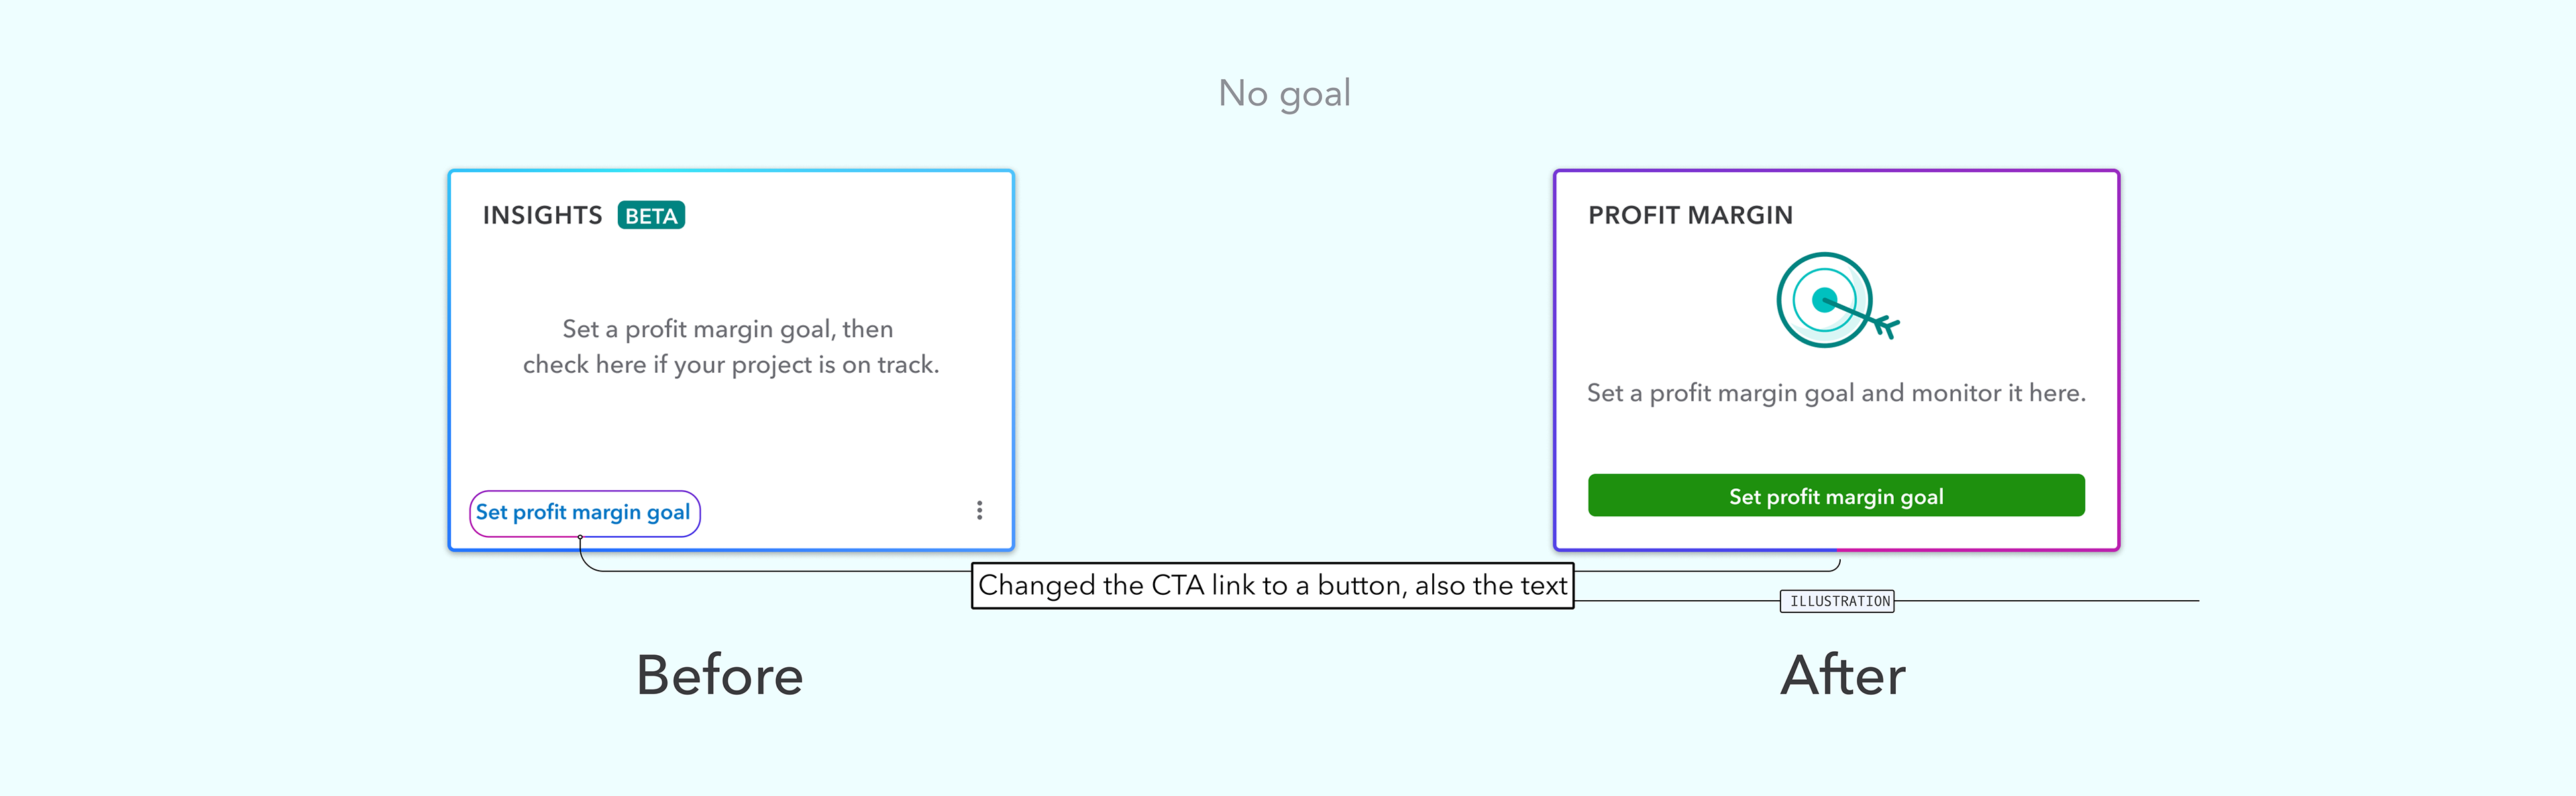
Task: Select the INSIGHTS card title
Action: point(542,215)
